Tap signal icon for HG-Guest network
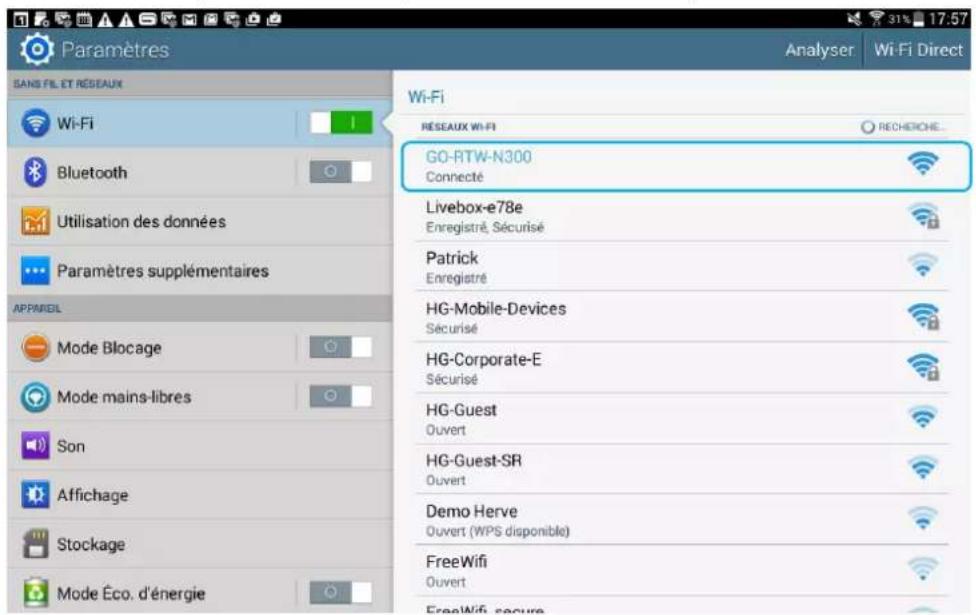Screen dimensions: 976x615 coord(922,417)
